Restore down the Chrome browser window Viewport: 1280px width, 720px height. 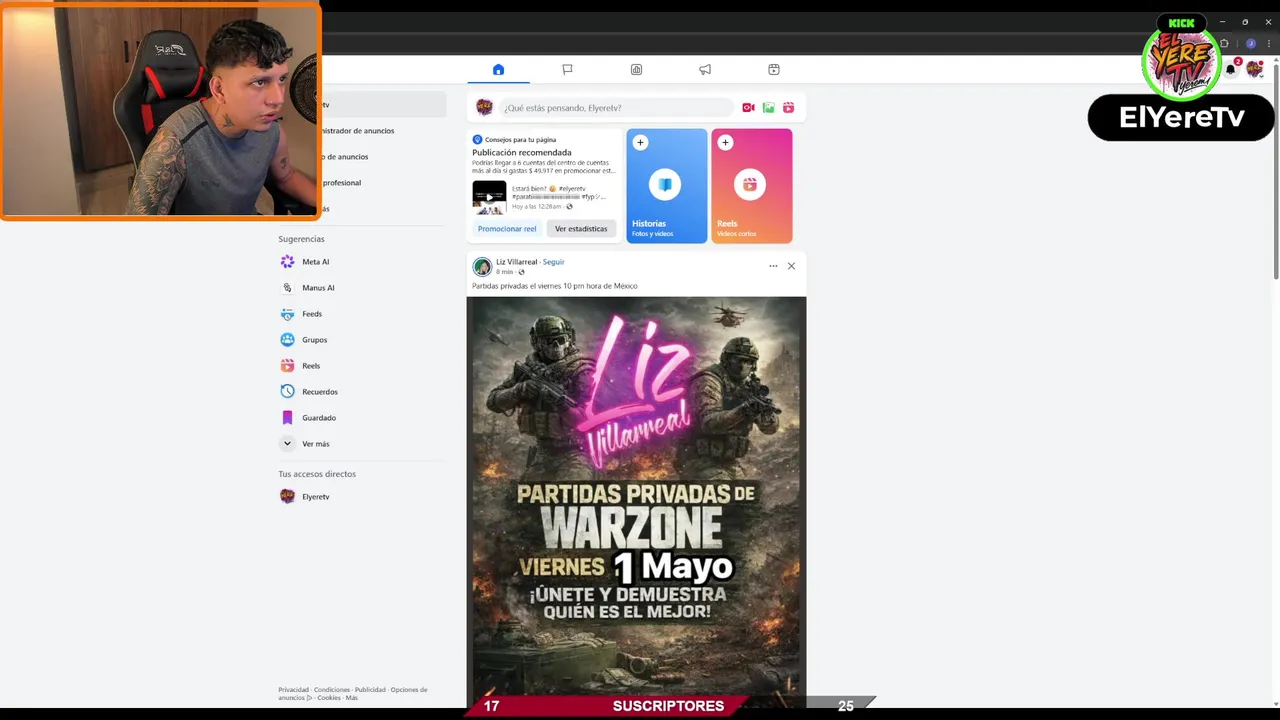[x=1245, y=22]
